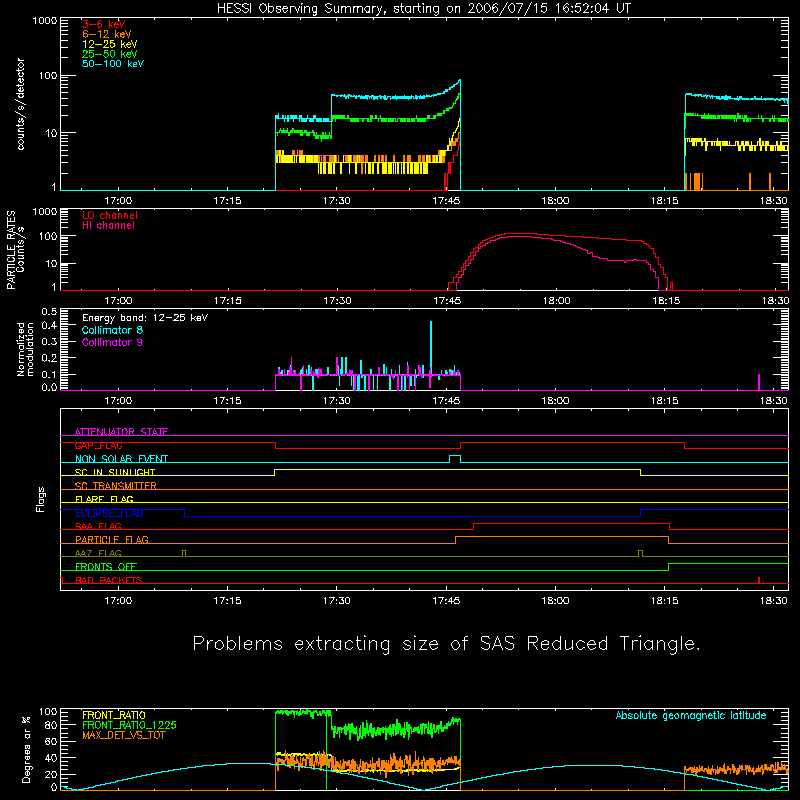
Task: Click the 0.5 value on the modulation axis
Action: click(x=49, y=311)
